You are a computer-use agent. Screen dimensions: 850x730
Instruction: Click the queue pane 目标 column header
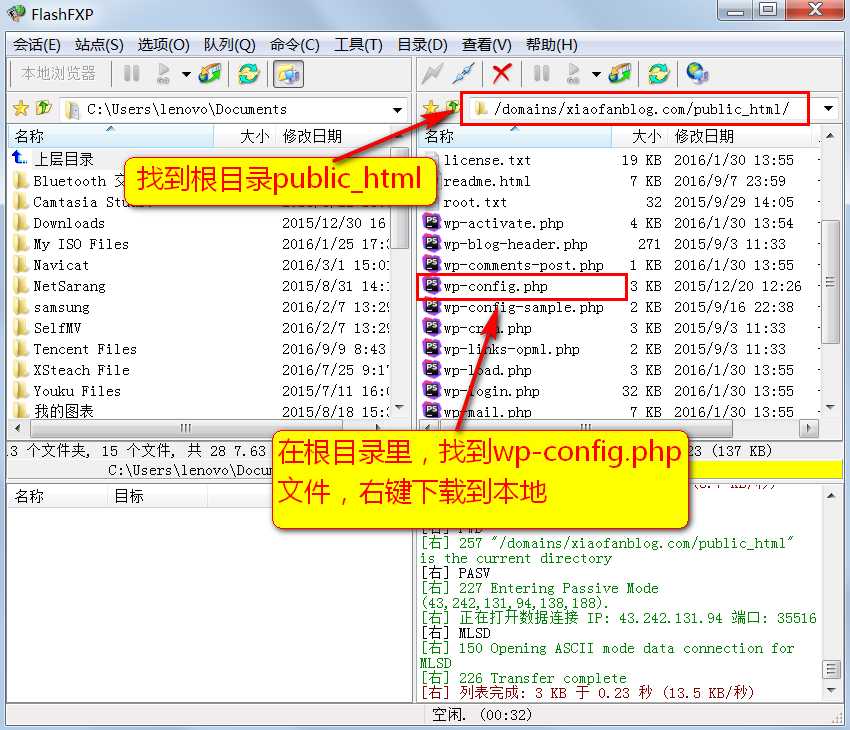157,496
